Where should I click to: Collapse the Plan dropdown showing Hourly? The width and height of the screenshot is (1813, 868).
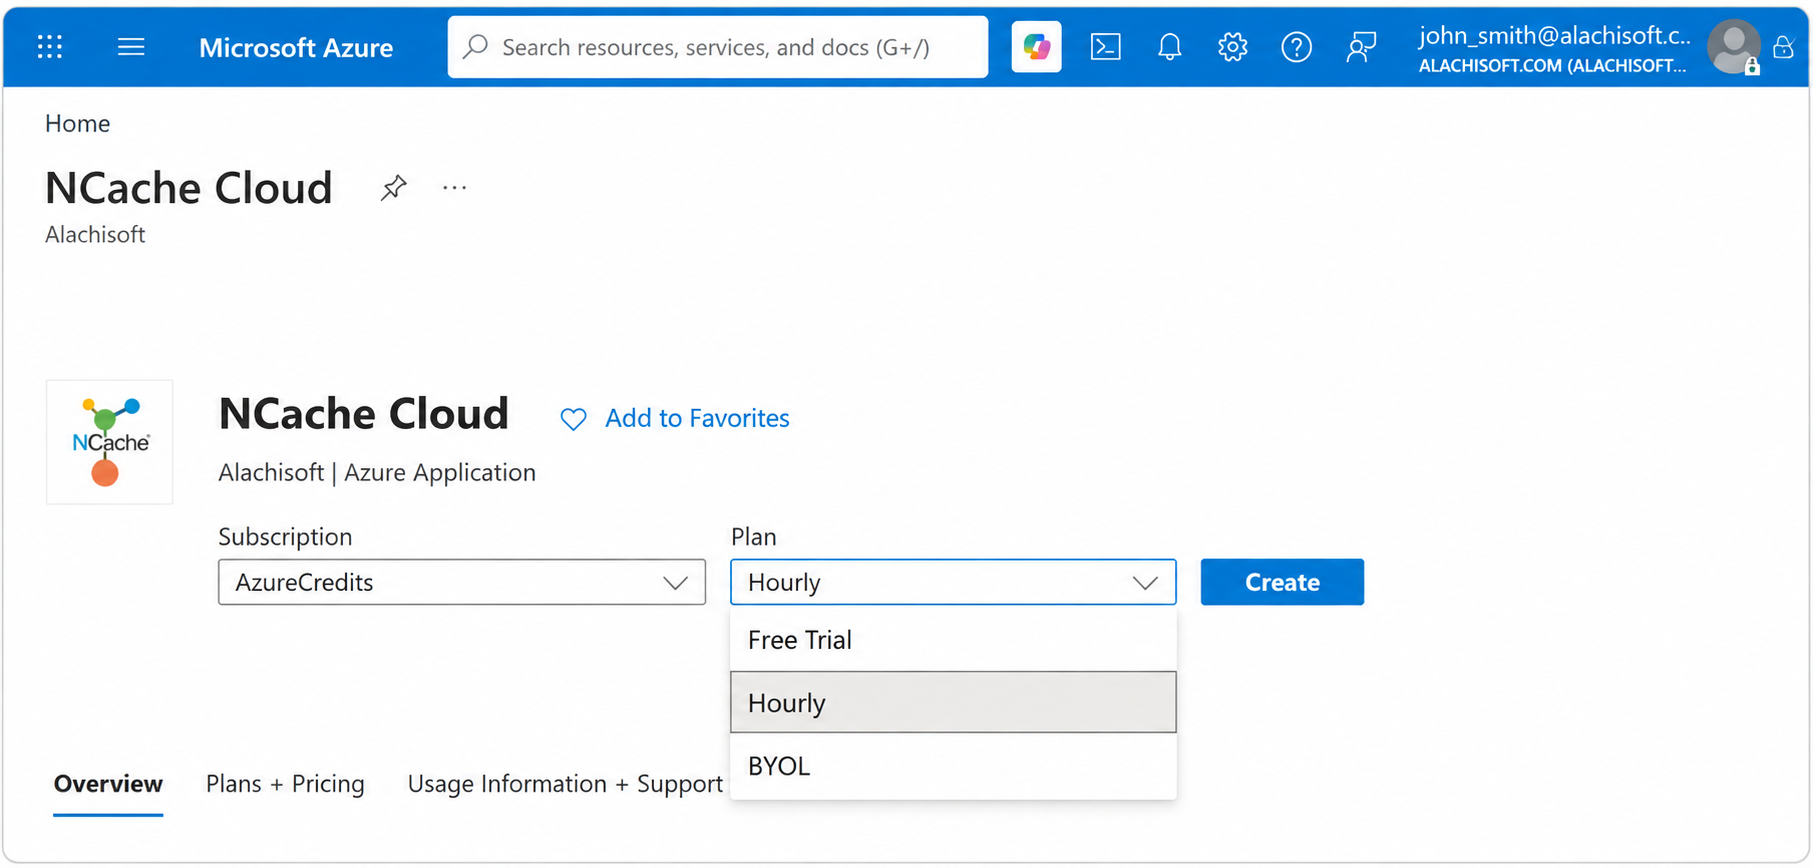[953, 582]
